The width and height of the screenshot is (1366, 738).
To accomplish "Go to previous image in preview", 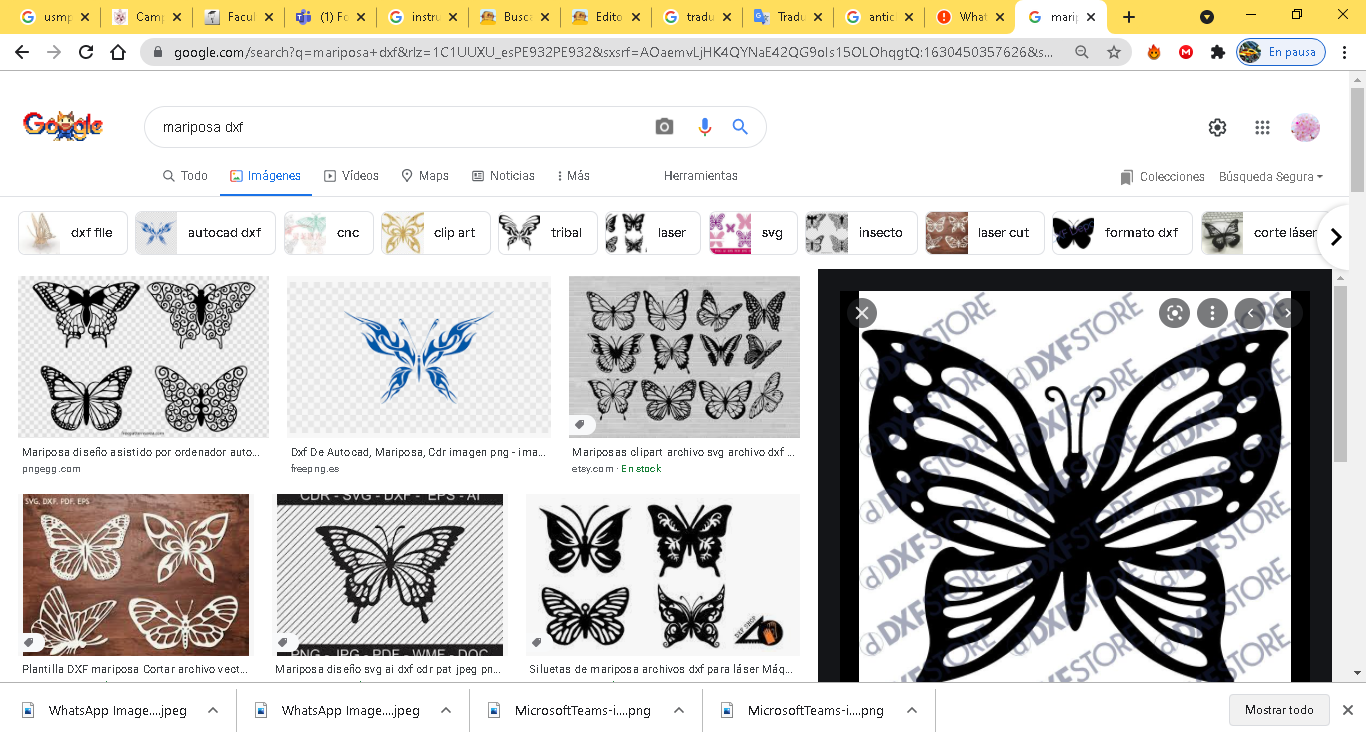I will 1250,313.
